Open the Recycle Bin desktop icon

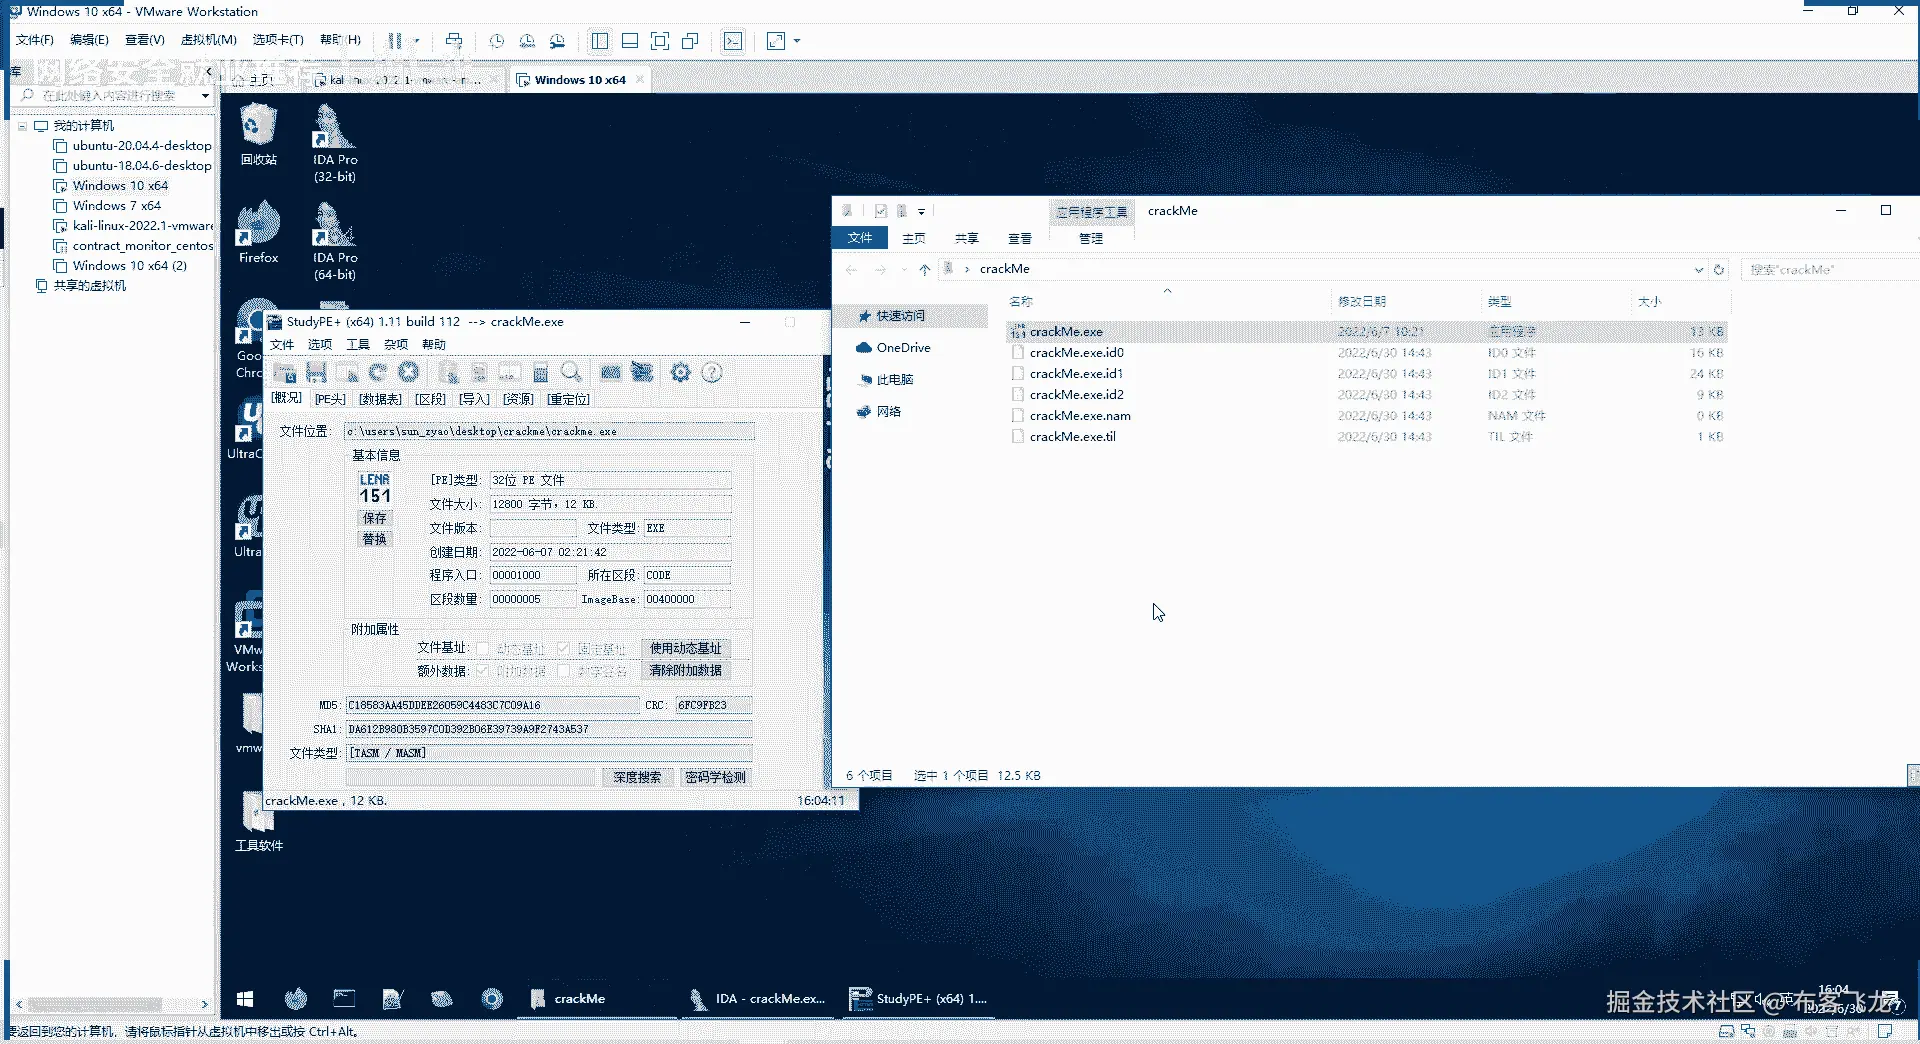tap(259, 134)
